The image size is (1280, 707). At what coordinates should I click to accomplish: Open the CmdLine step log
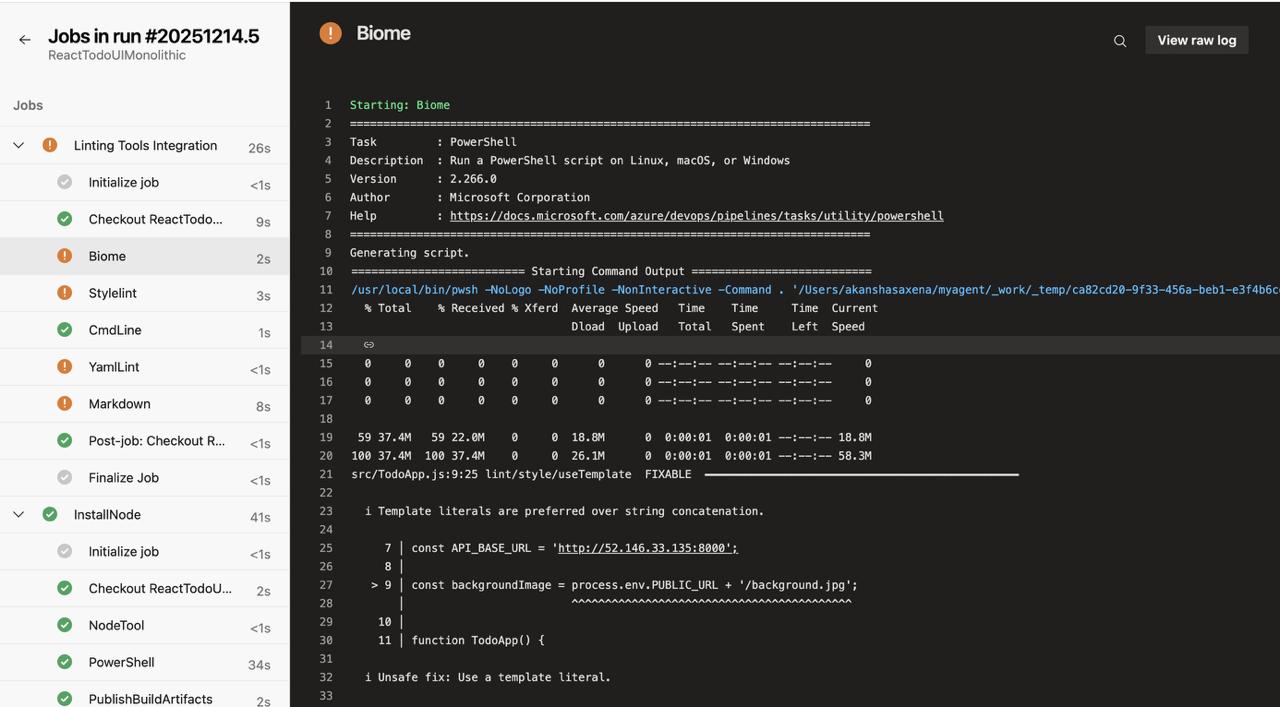point(145,330)
